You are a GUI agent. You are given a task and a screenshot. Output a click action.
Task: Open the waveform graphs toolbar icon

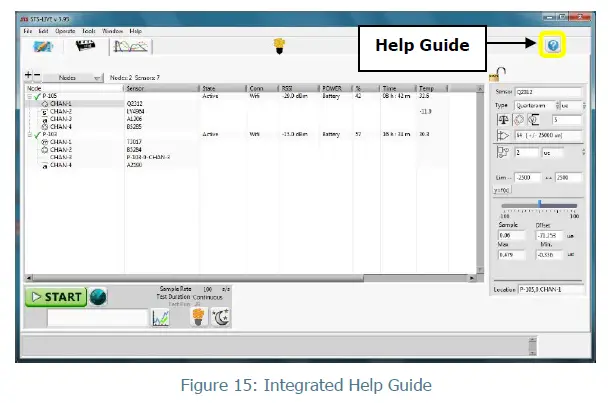131,47
